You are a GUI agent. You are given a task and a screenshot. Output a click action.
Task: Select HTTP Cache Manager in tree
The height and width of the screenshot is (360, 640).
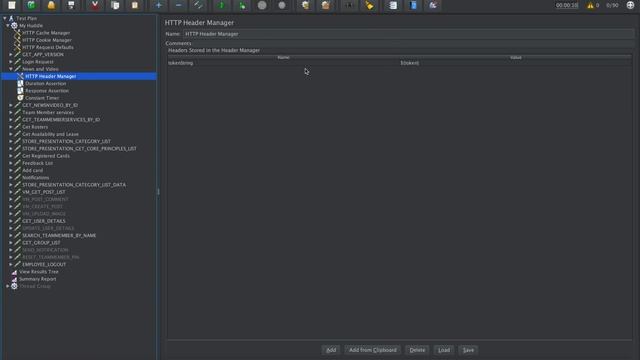point(46,33)
